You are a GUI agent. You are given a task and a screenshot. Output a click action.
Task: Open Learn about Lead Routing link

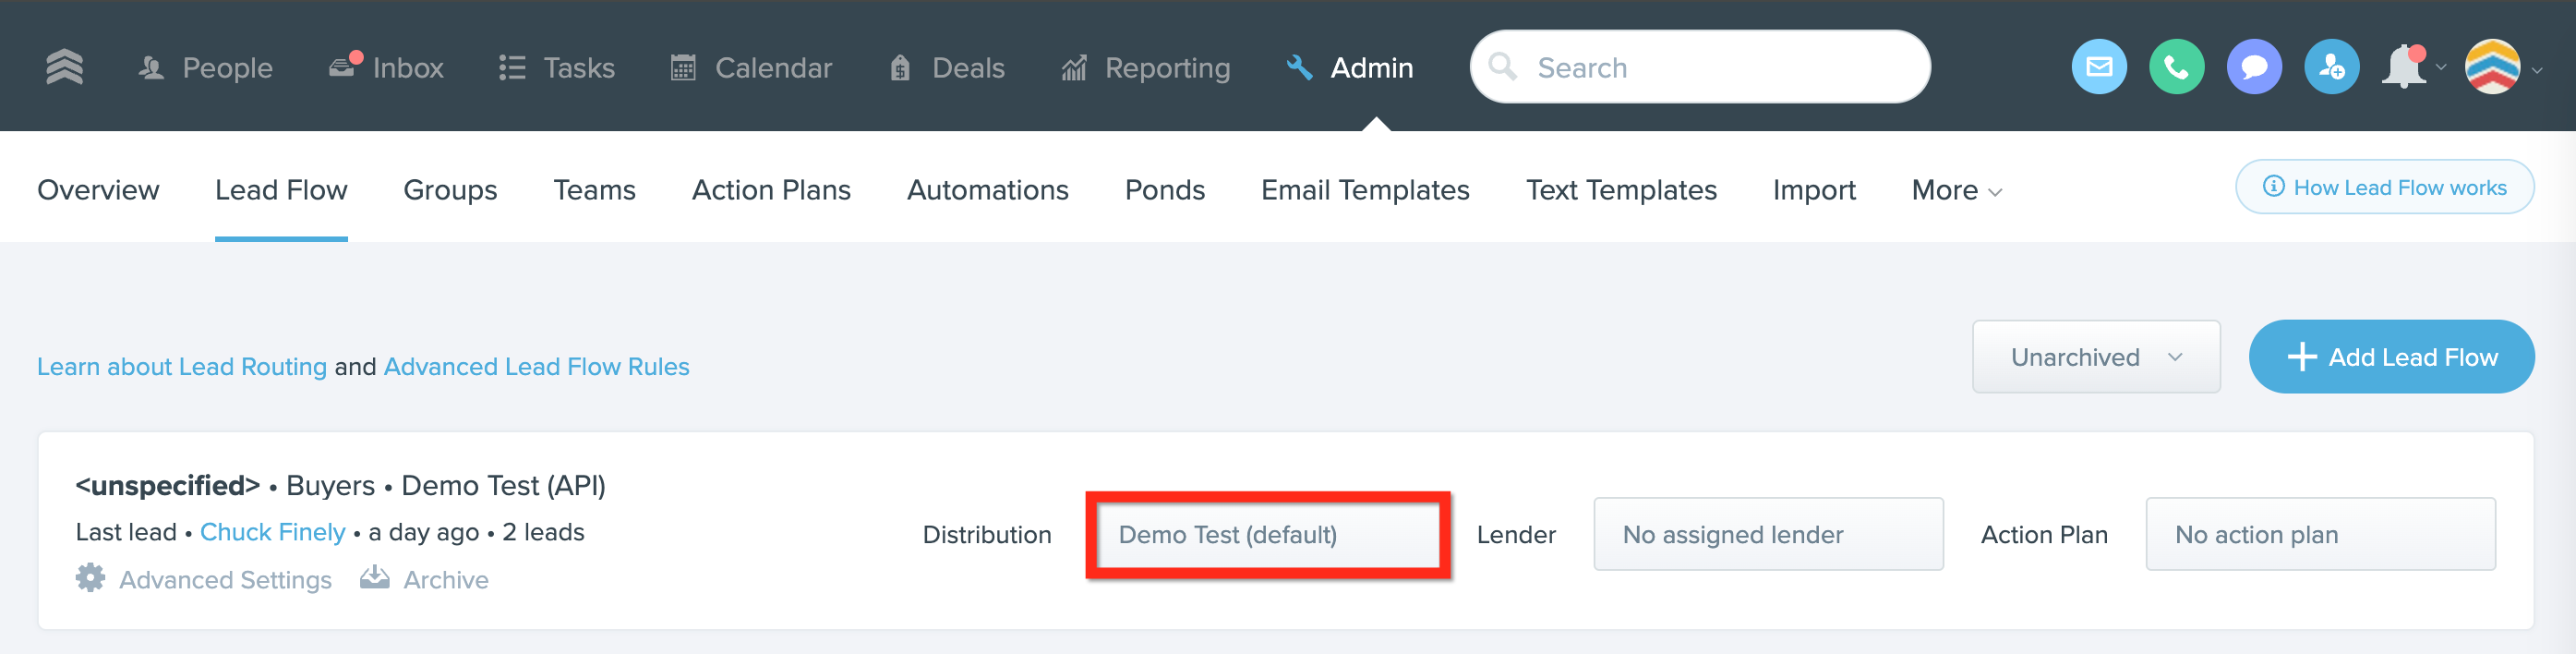coord(182,367)
